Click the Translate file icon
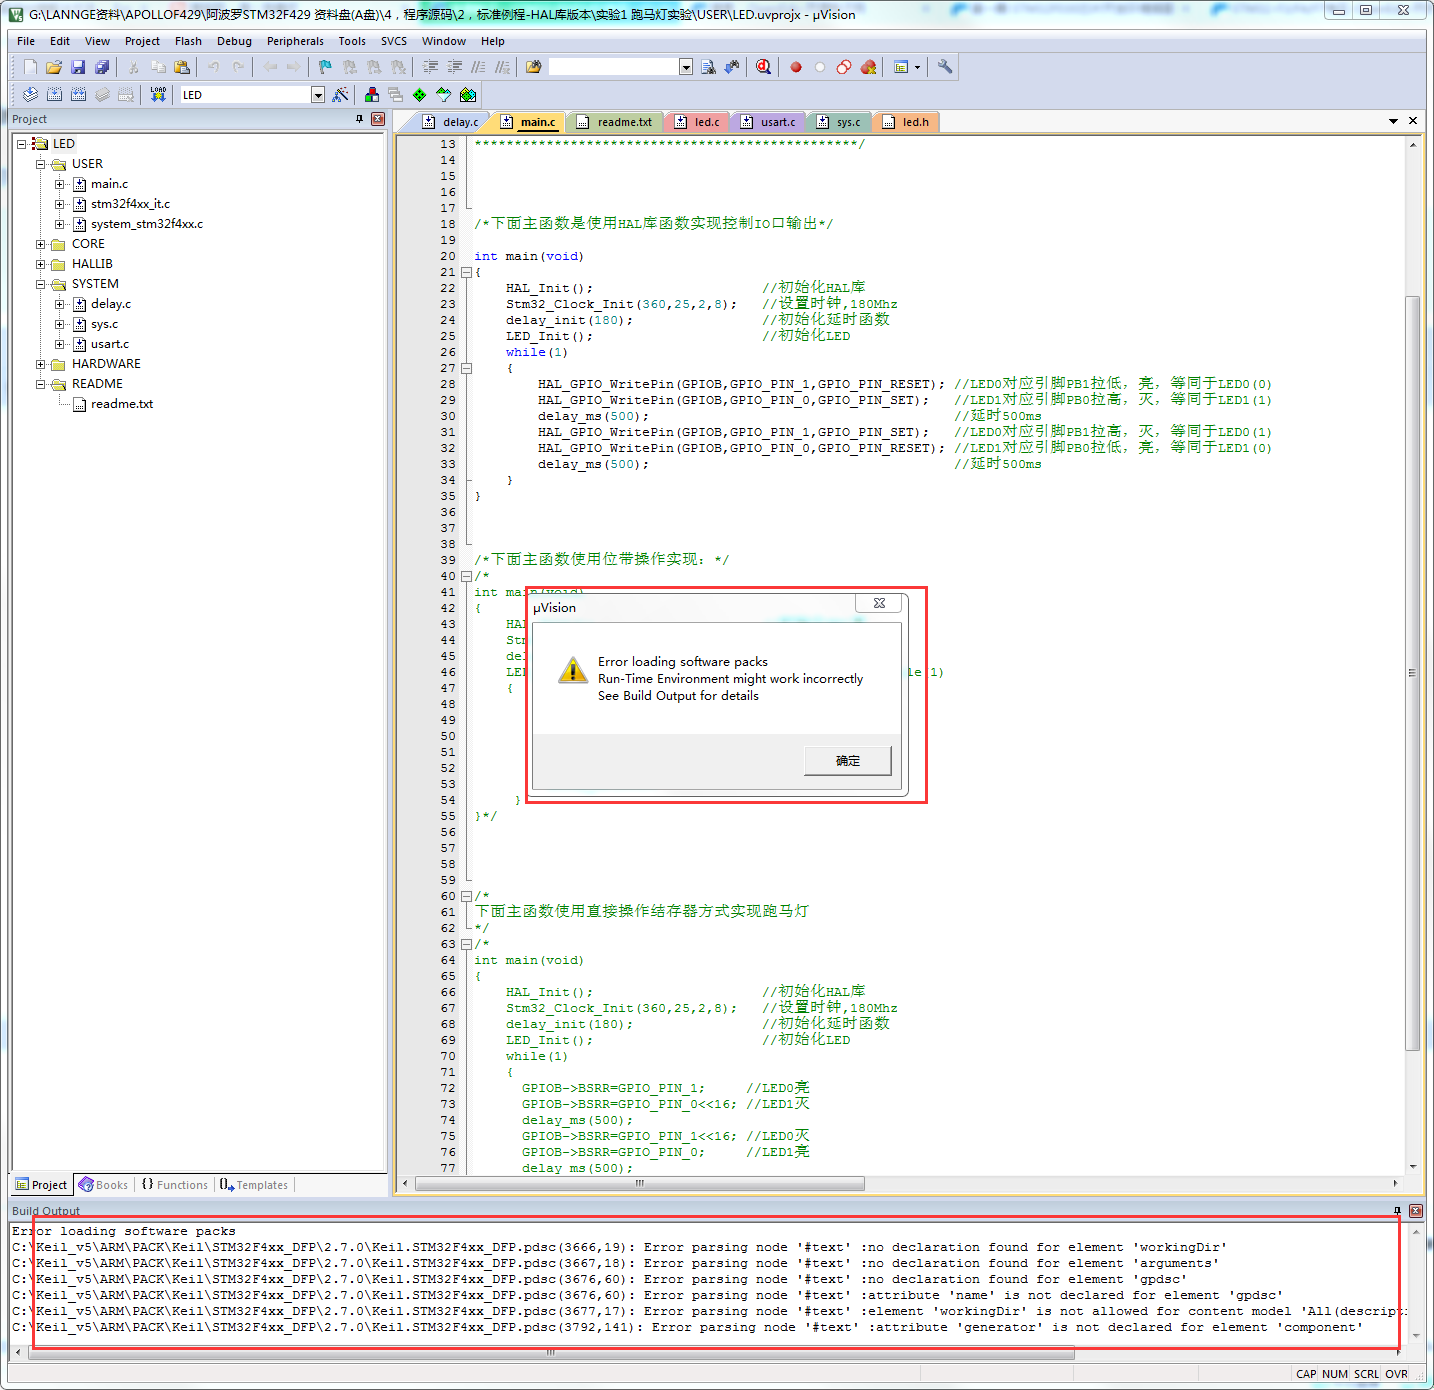The height and width of the screenshot is (1390, 1434). (x=30, y=95)
